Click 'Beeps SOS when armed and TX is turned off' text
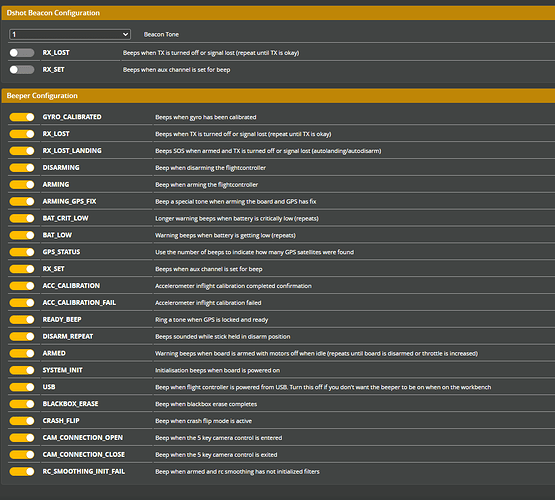The height and width of the screenshot is (500, 555). coord(268,151)
